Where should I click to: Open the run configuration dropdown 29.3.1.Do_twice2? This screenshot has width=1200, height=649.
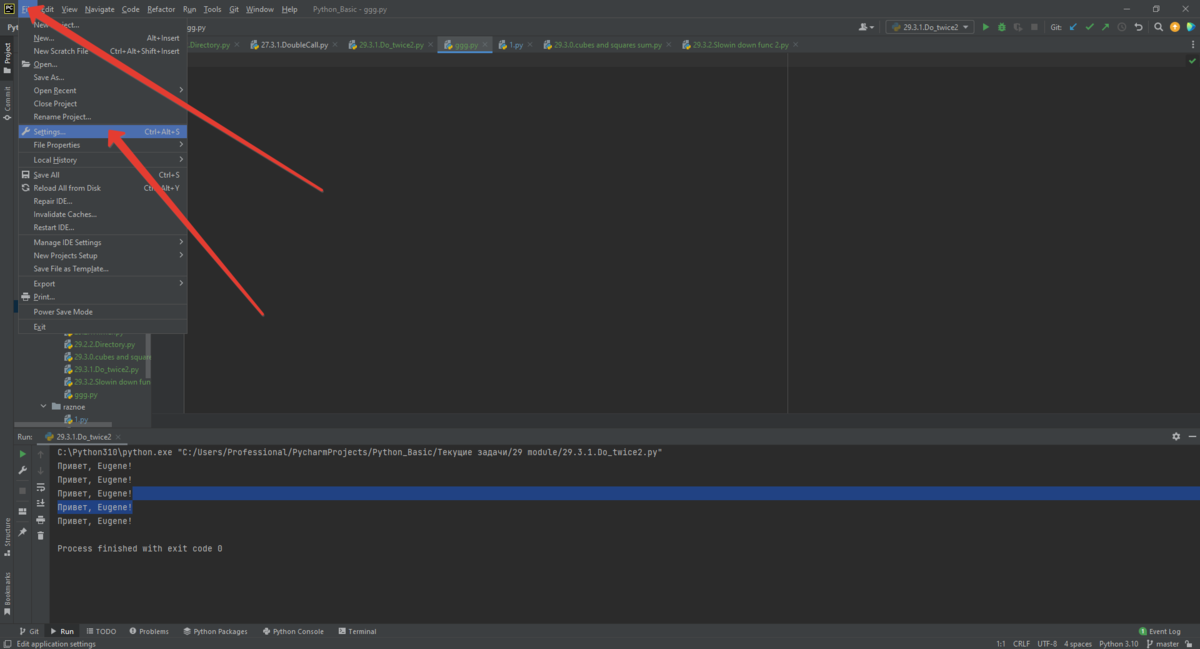pyautogui.click(x=929, y=27)
